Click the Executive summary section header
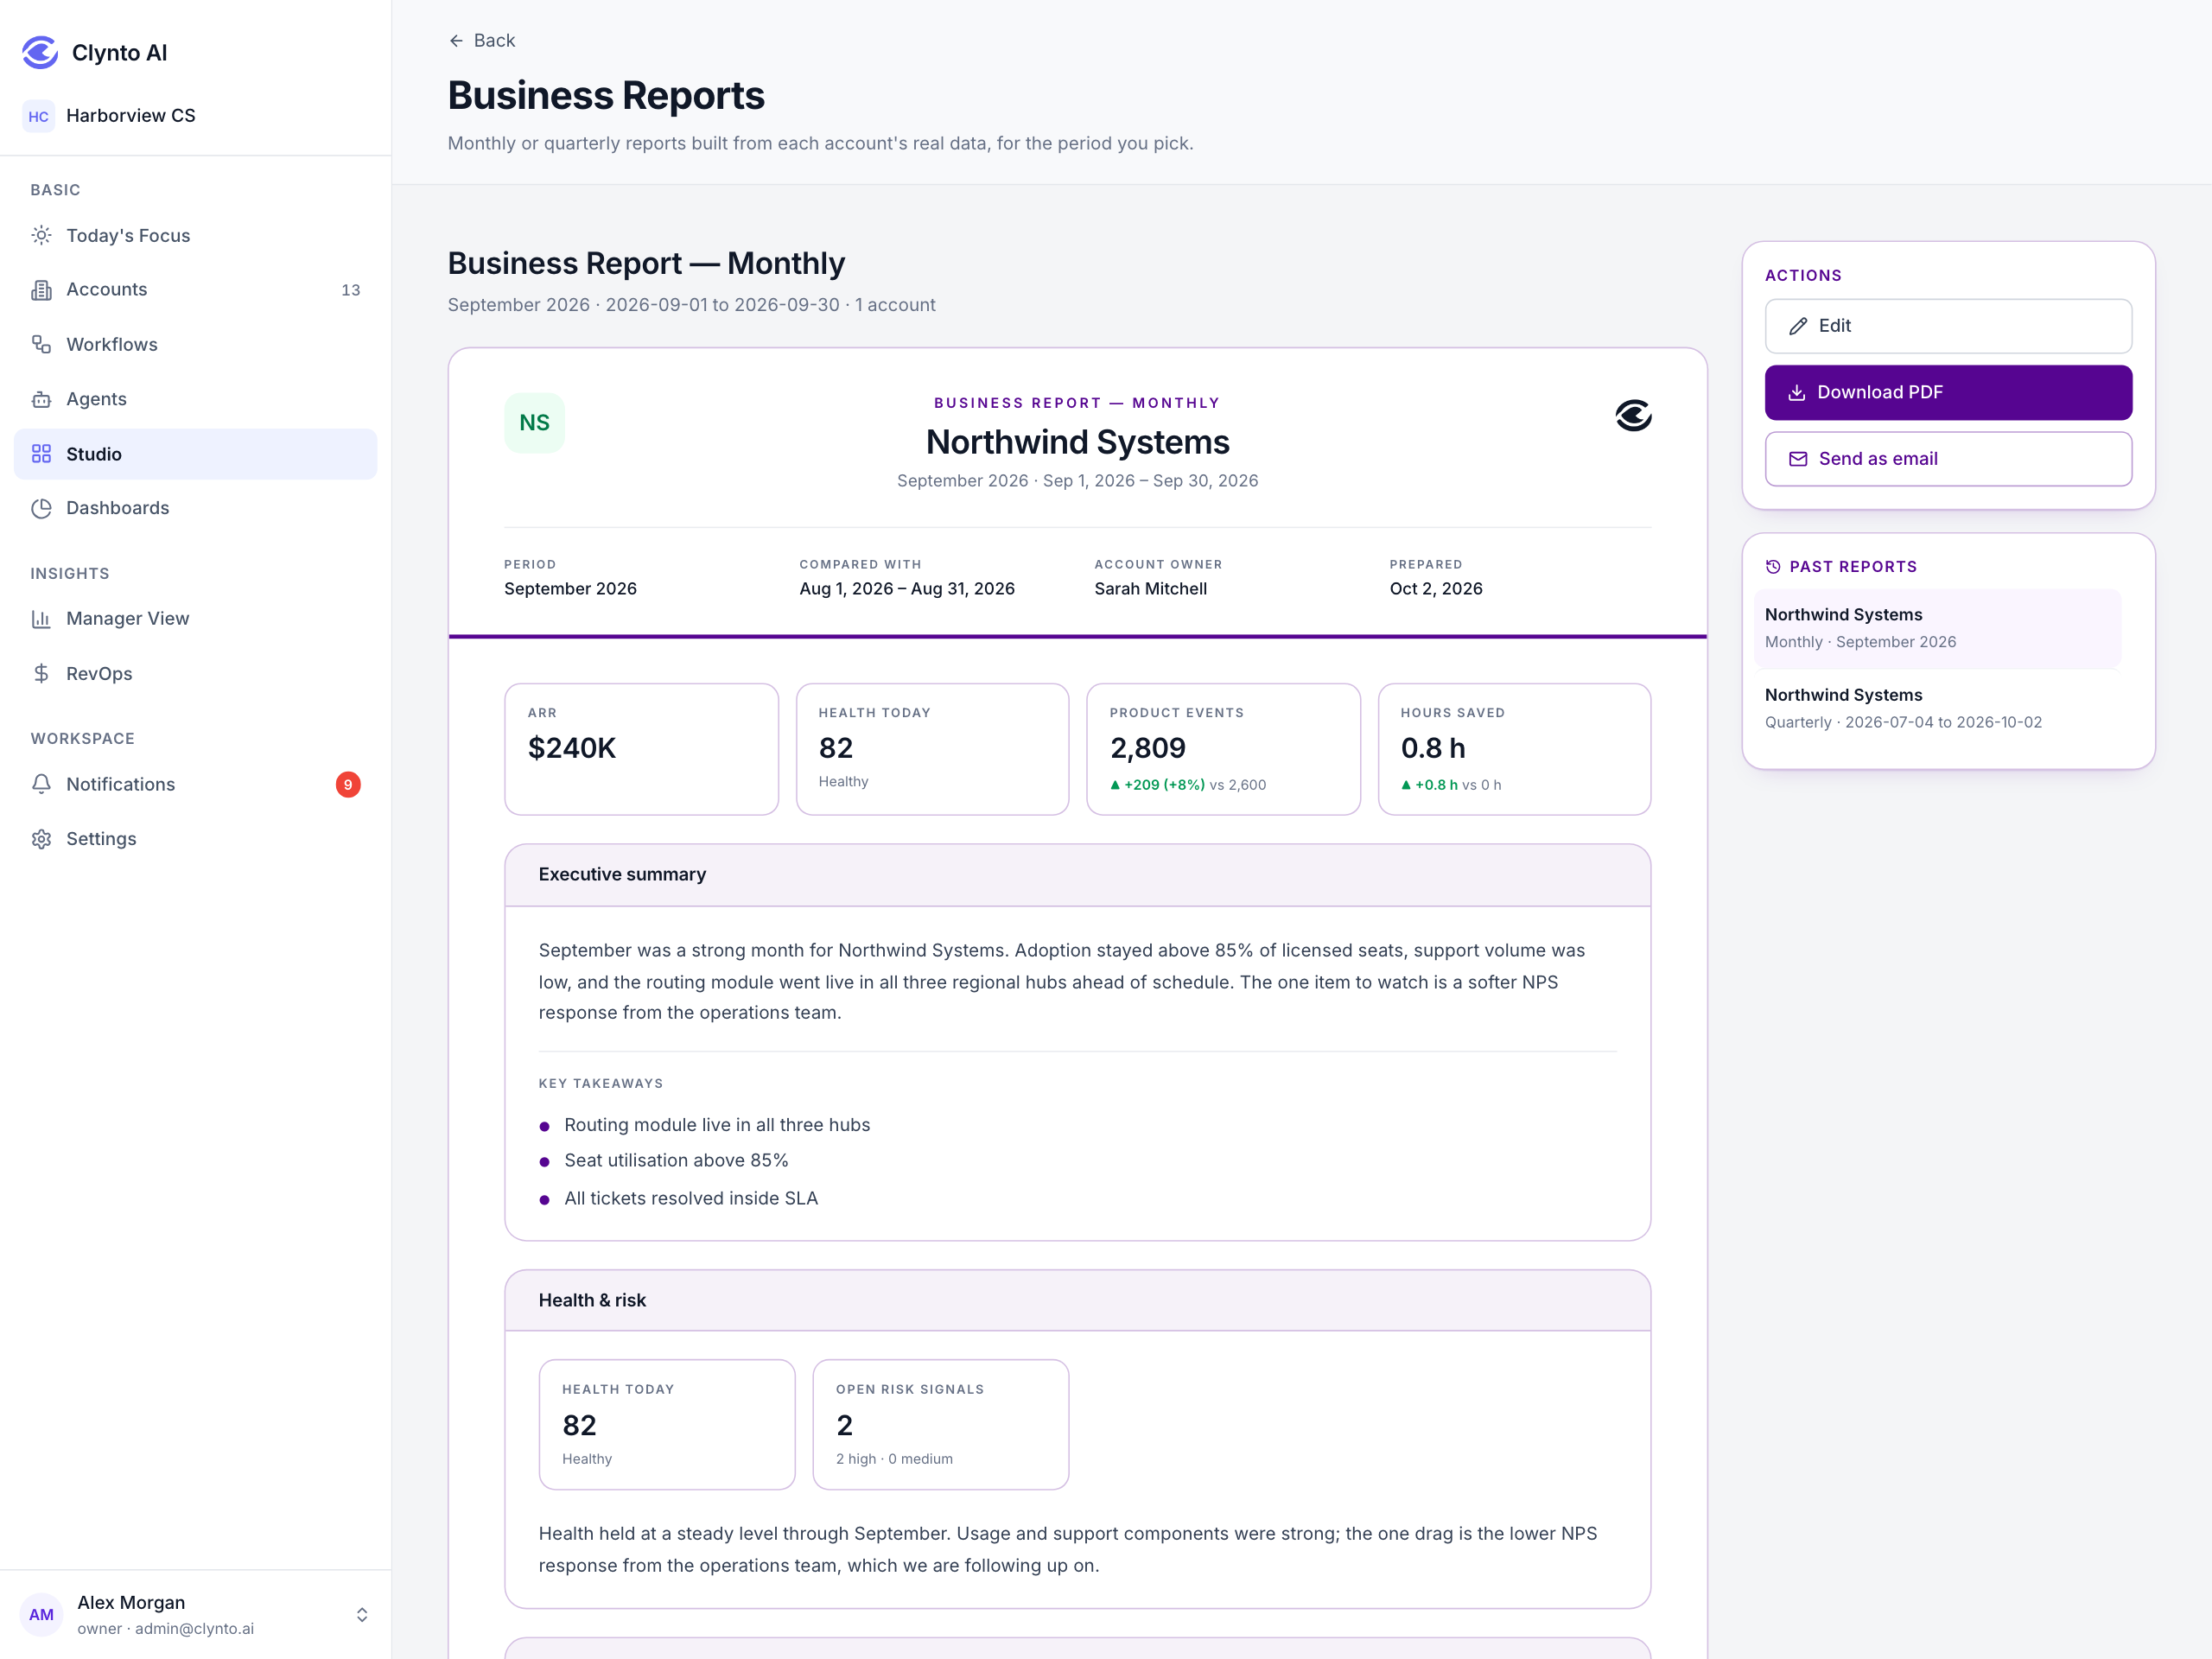 tap(1077, 875)
